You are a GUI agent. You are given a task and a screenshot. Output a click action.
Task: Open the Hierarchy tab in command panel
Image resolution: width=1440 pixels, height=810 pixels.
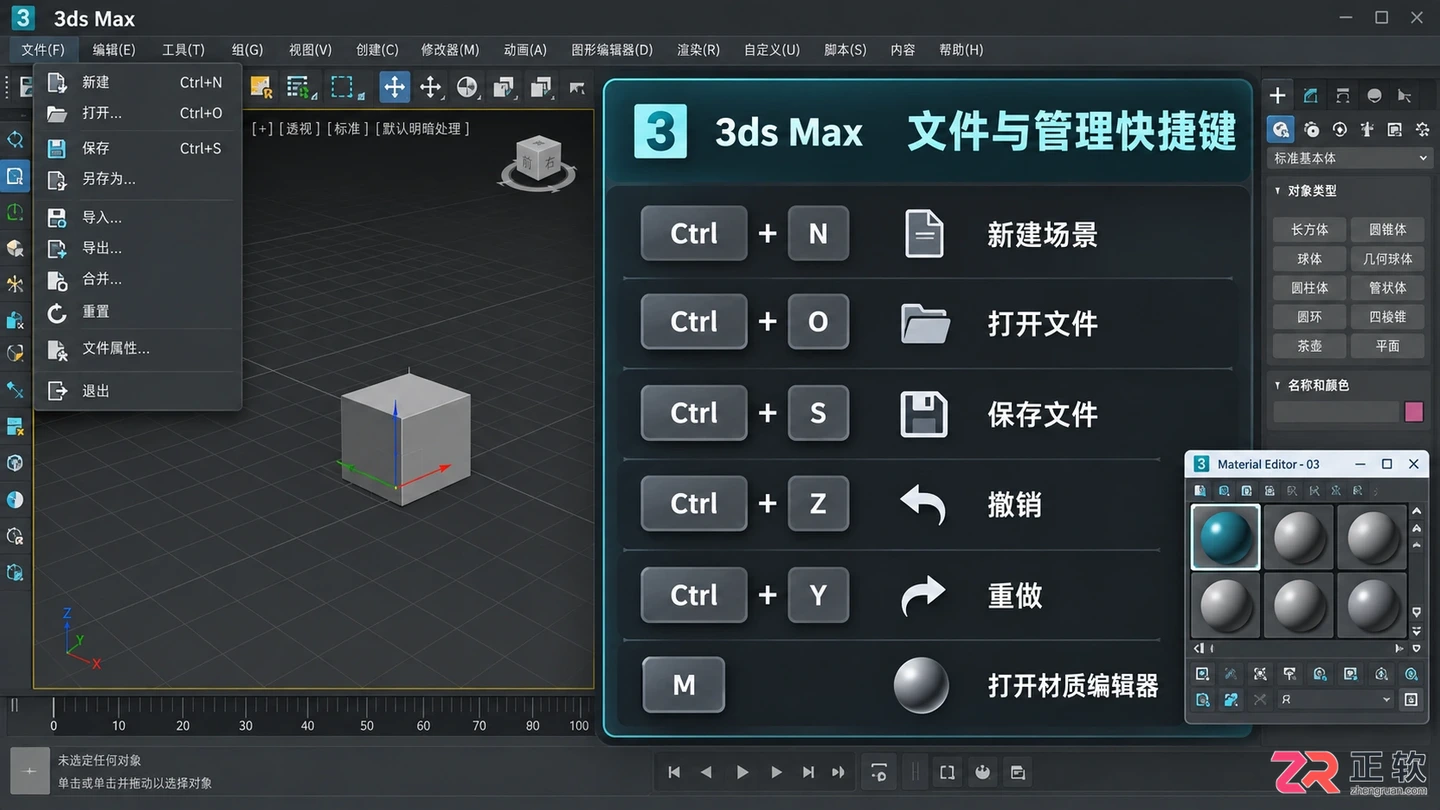pos(1342,96)
